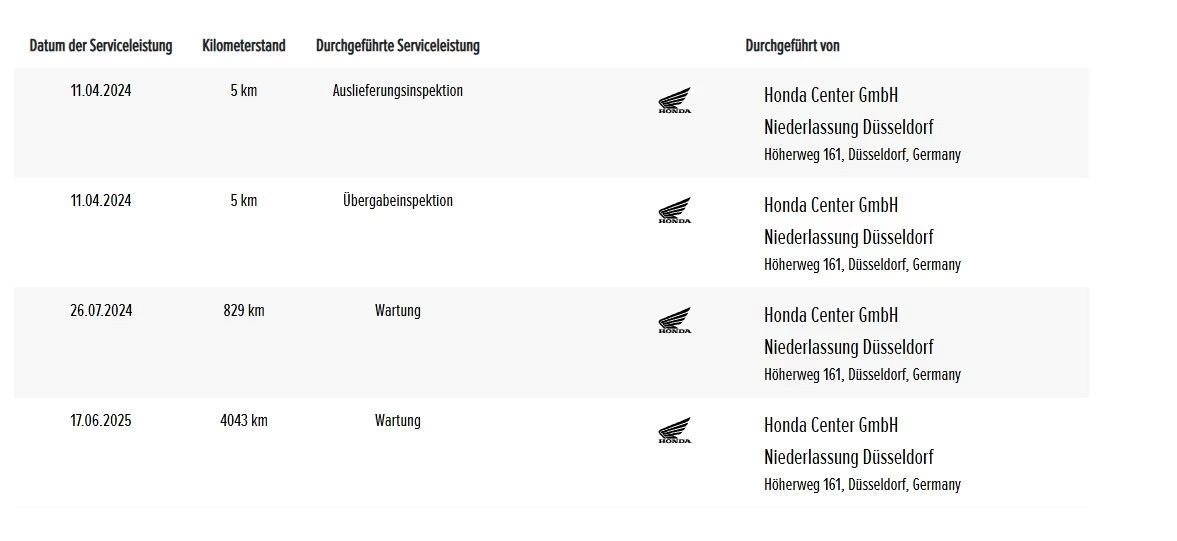Click the Honda logo in the 829 km row

[x=674, y=320]
